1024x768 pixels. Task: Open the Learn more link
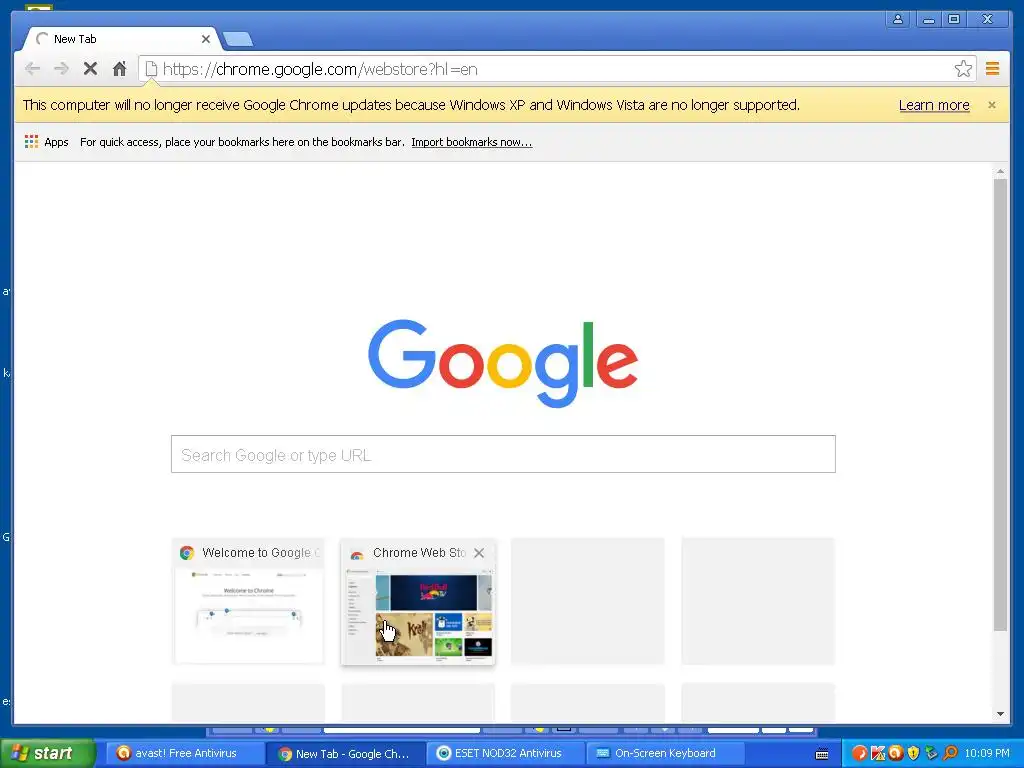coord(934,105)
